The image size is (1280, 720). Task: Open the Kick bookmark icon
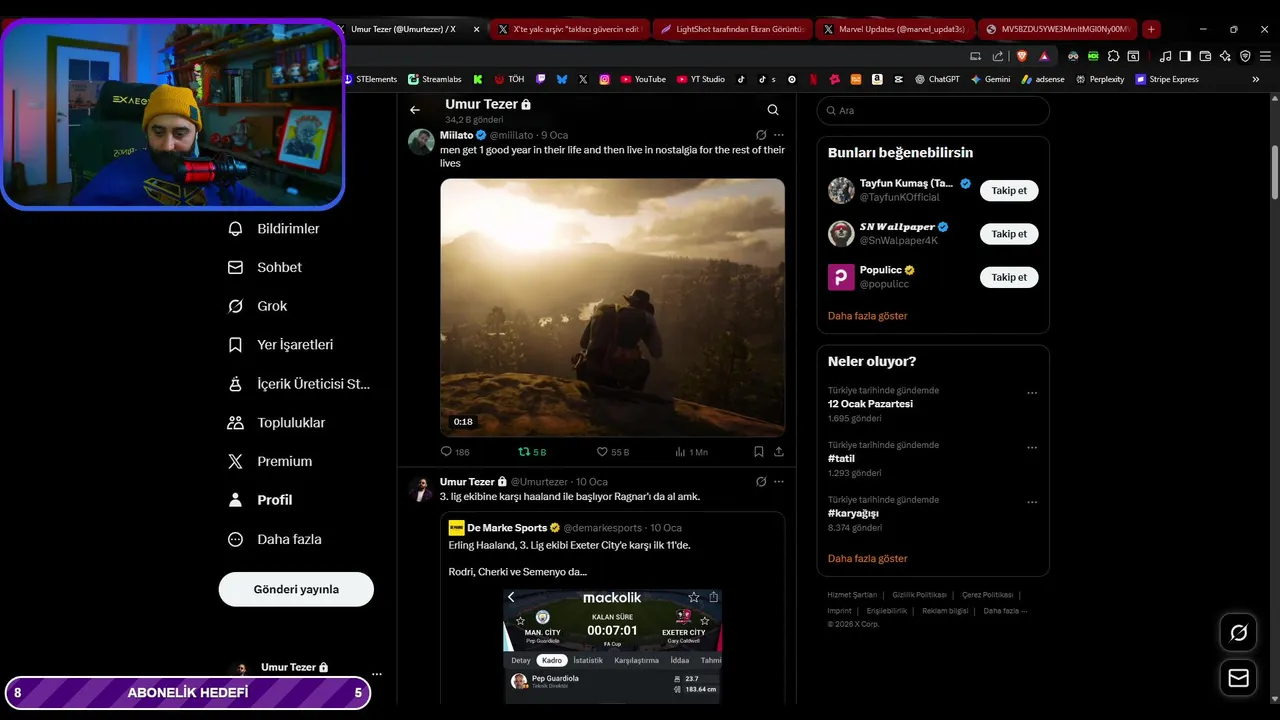coord(478,79)
